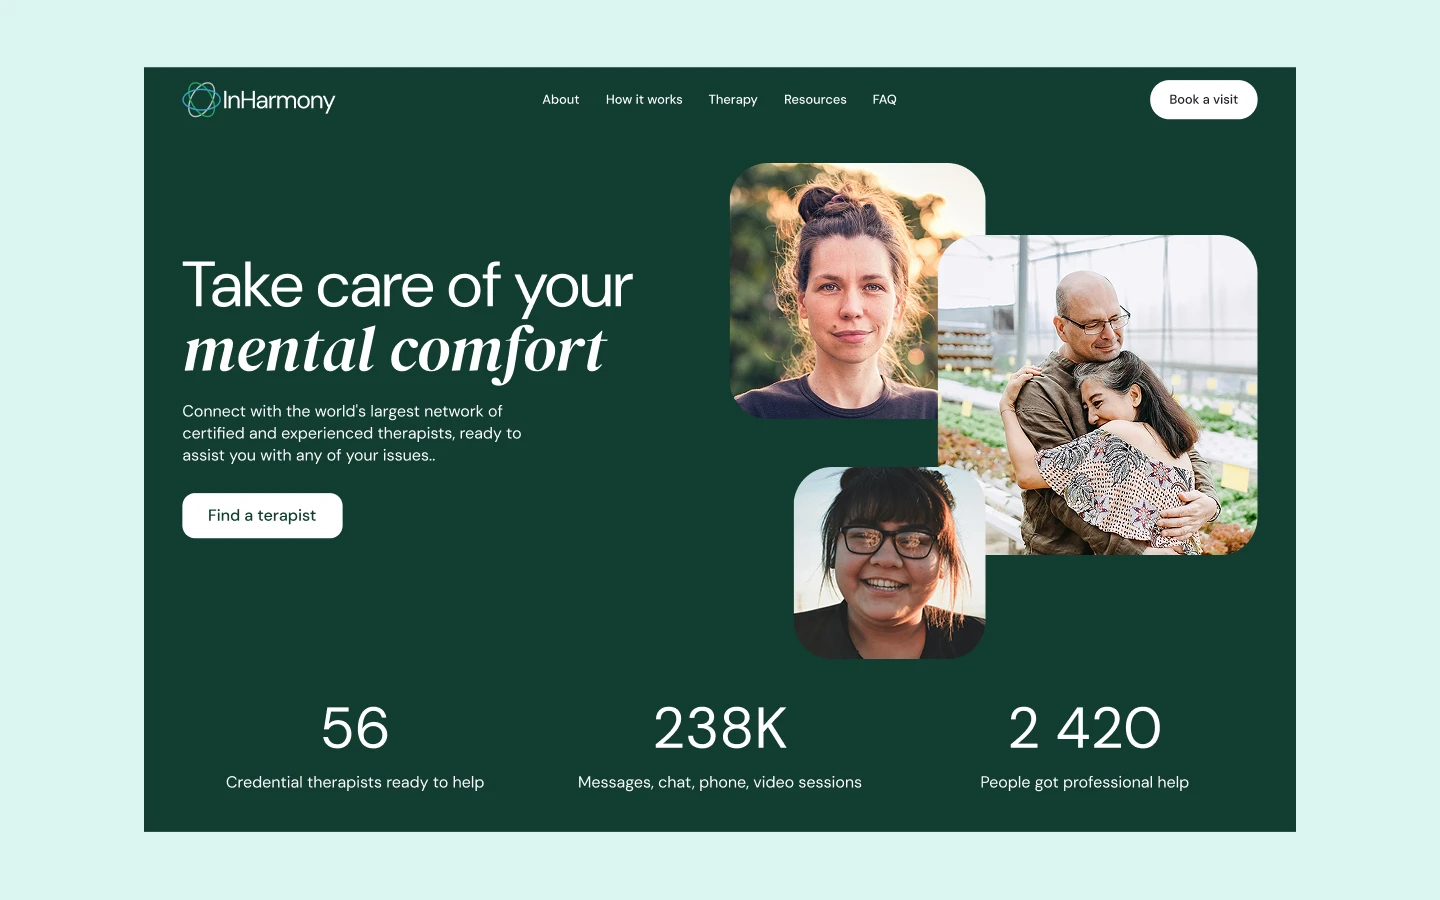Click the 2 420 people statistic number
Viewport: 1440px width, 900px height.
coord(1085,728)
